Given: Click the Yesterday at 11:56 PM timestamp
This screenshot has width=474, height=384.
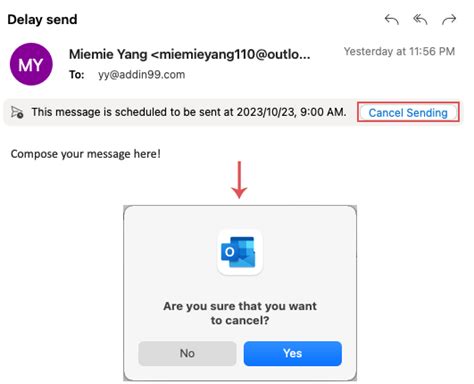Looking at the screenshot, I should pyautogui.click(x=399, y=51).
